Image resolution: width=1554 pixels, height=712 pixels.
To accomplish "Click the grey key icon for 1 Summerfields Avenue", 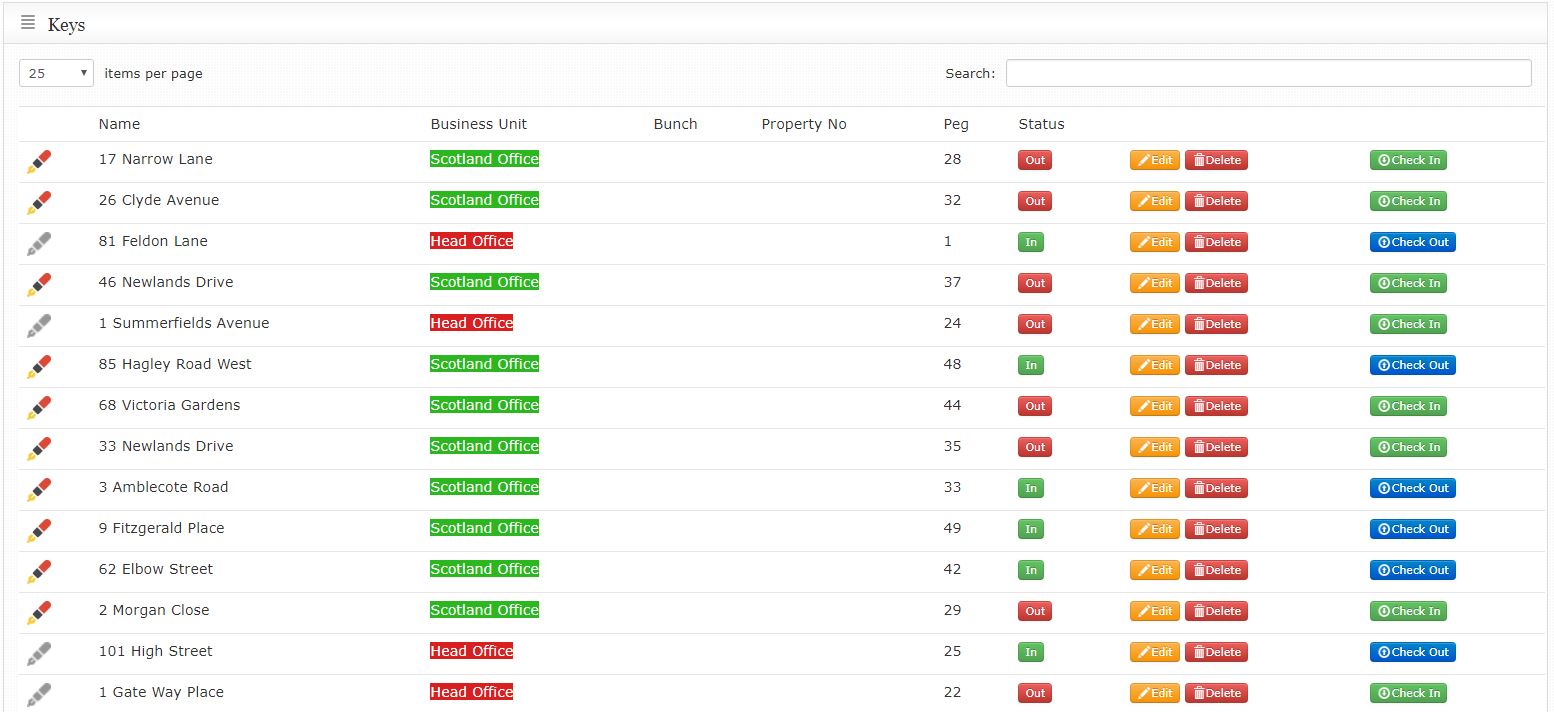I will (x=39, y=325).
